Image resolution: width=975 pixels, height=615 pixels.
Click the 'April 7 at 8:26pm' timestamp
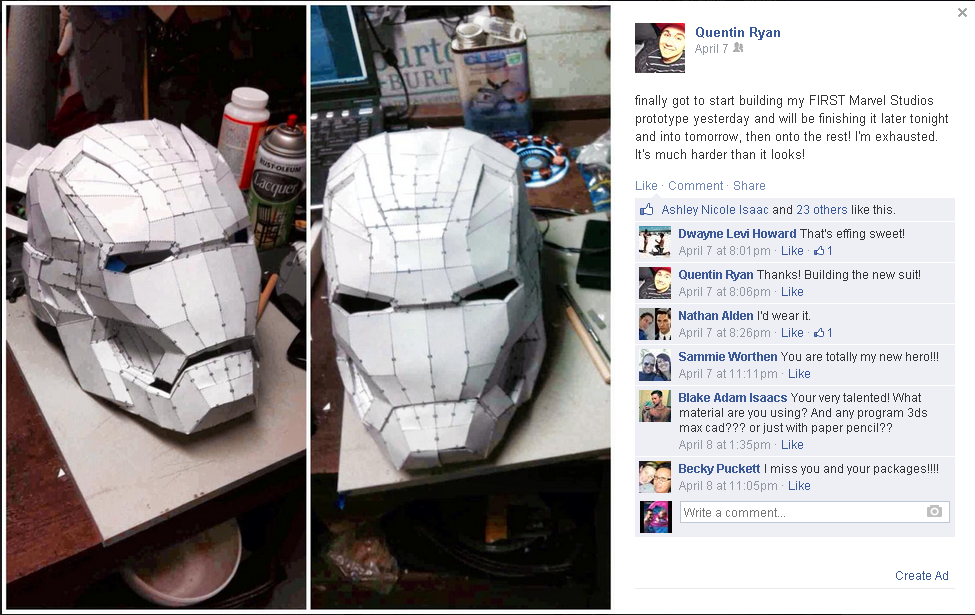tap(724, 333)
